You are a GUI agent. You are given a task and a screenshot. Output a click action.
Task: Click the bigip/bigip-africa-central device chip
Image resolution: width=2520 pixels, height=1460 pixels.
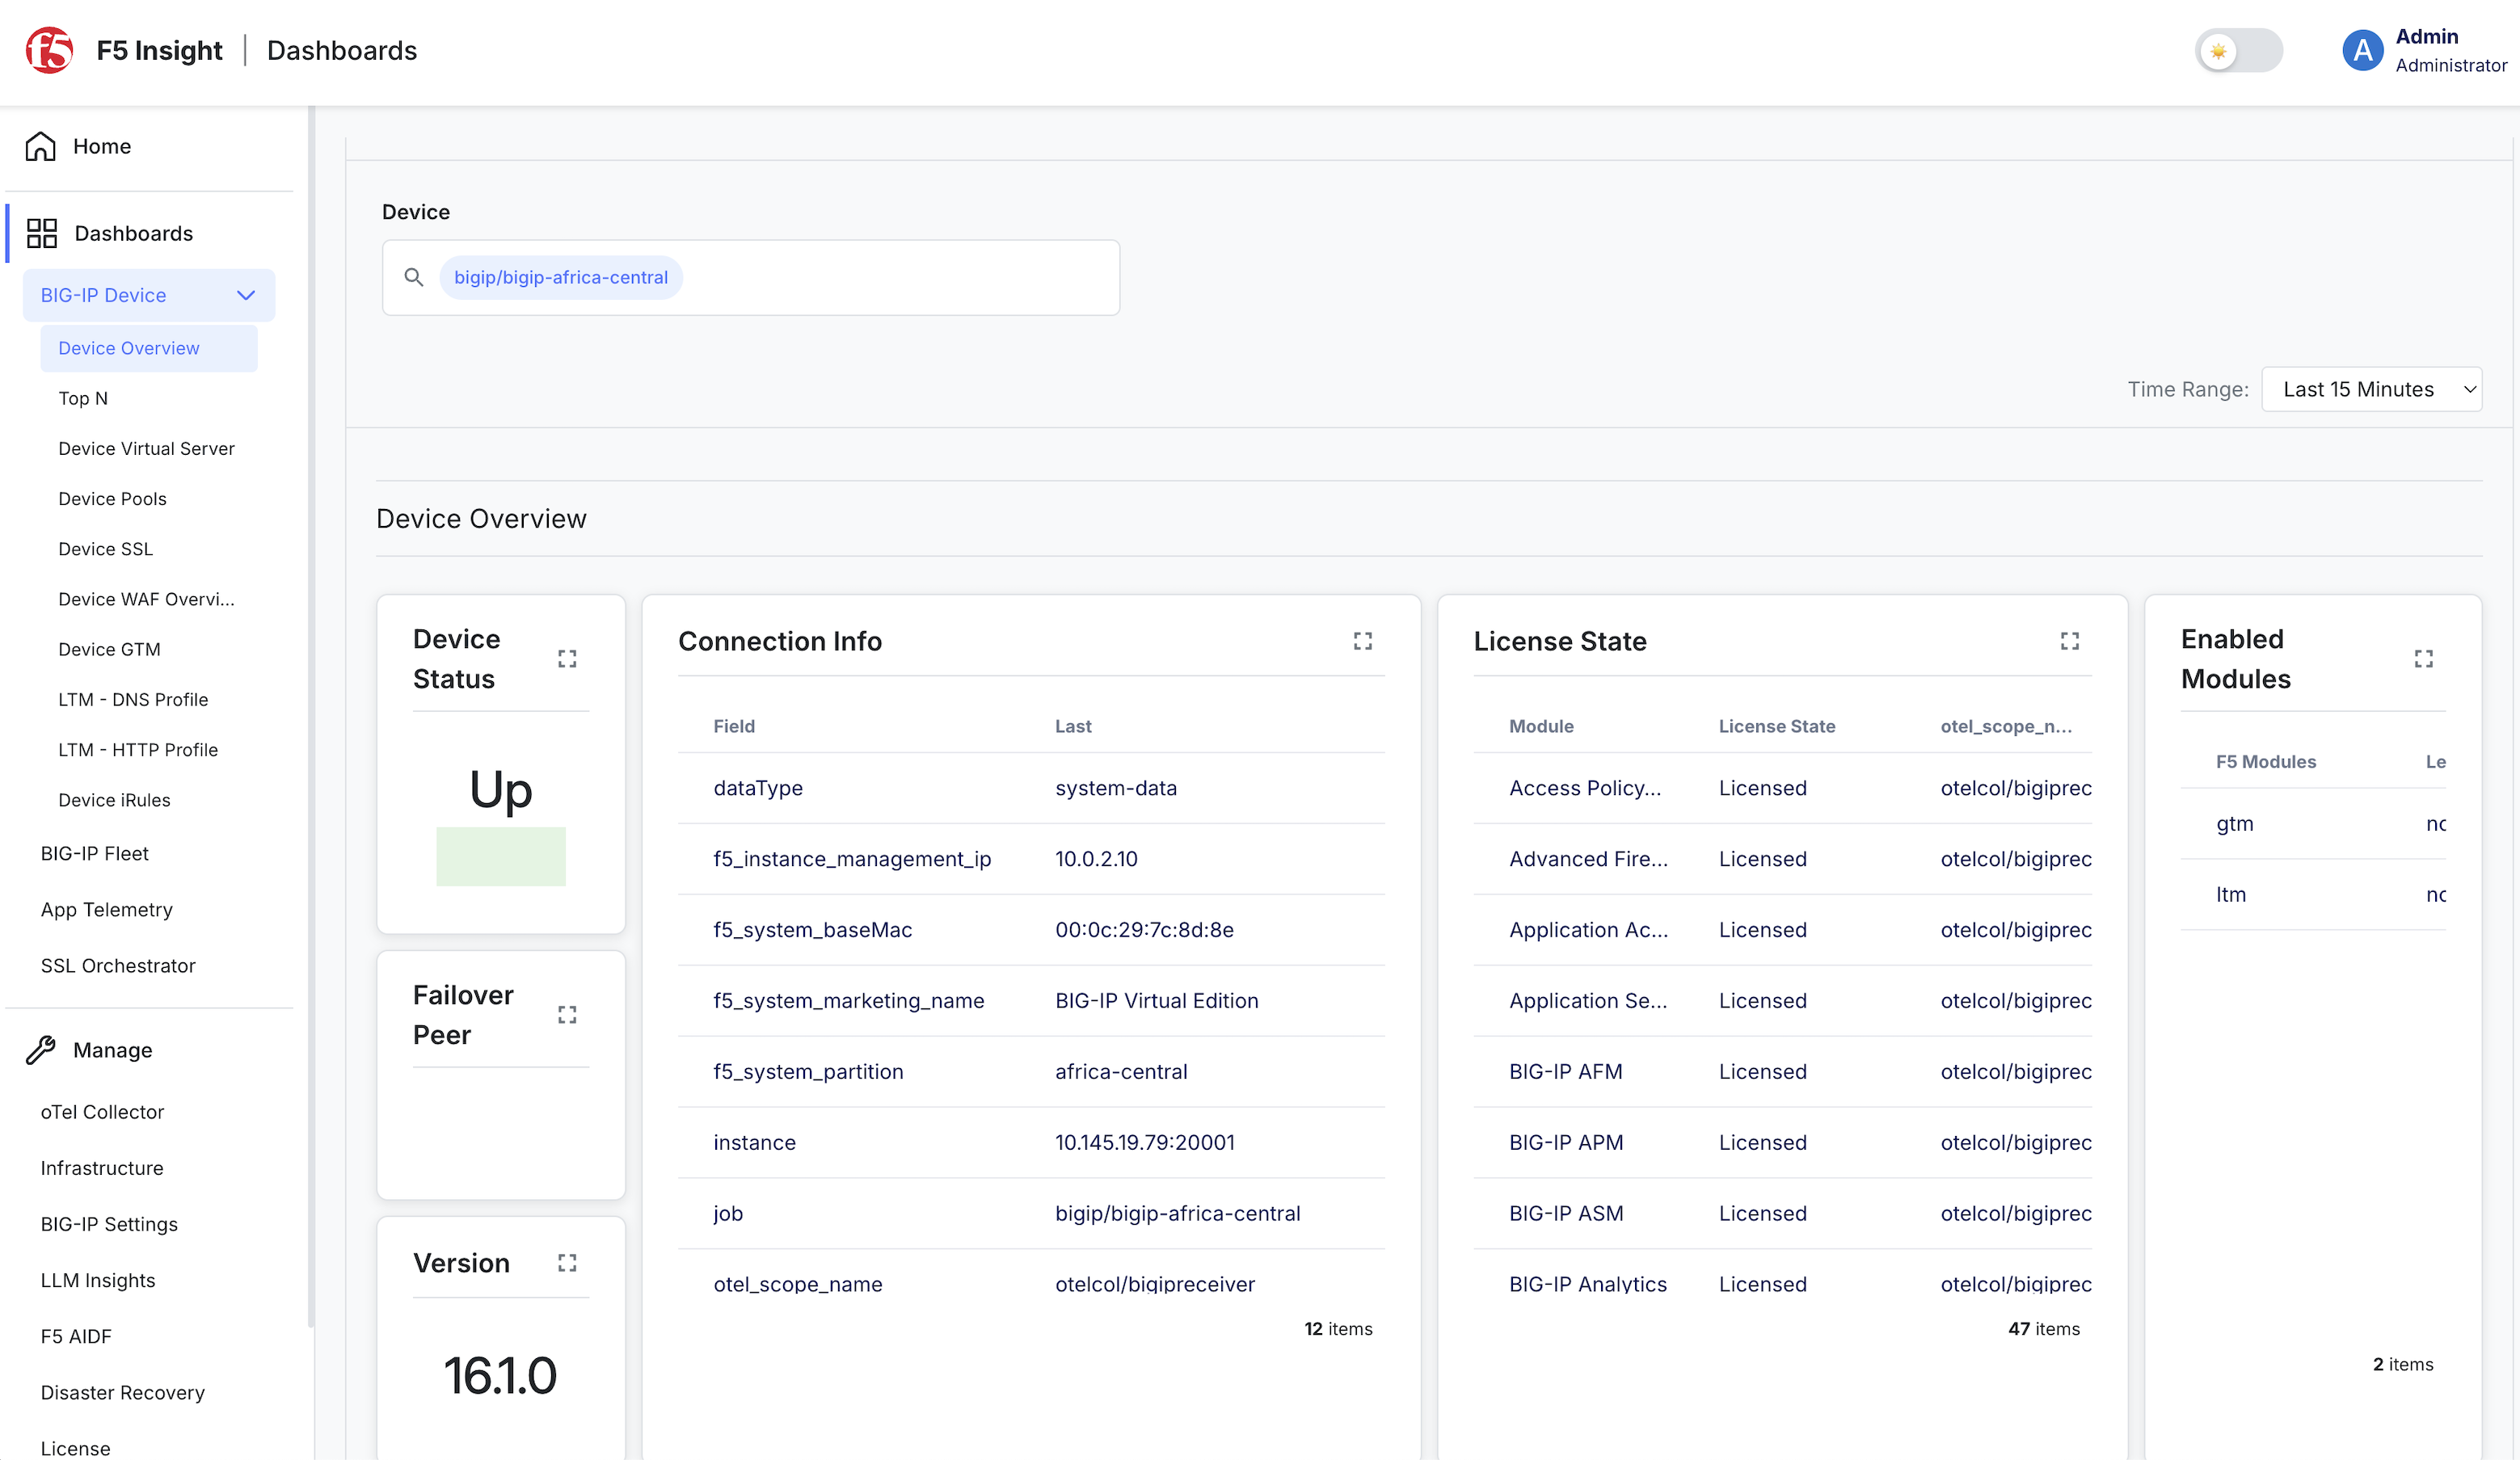click(x=561, y=277)
